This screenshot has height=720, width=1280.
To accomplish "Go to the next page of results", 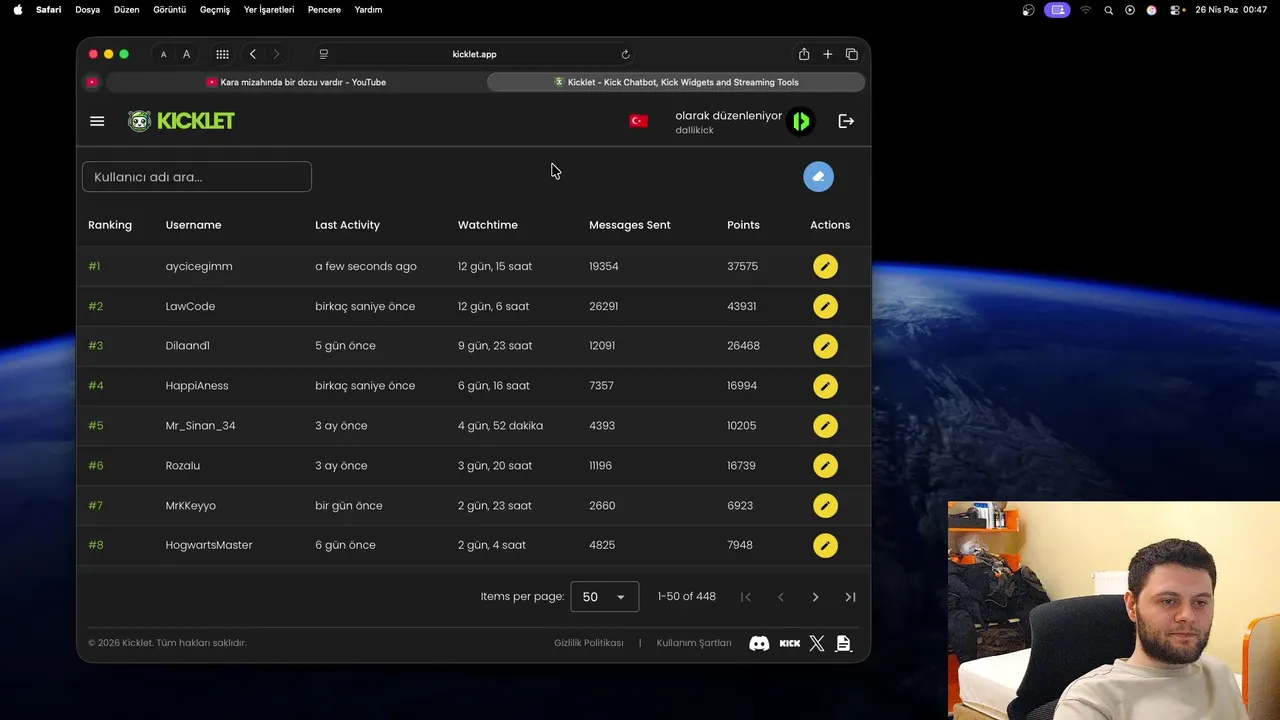I will [815, 597].
